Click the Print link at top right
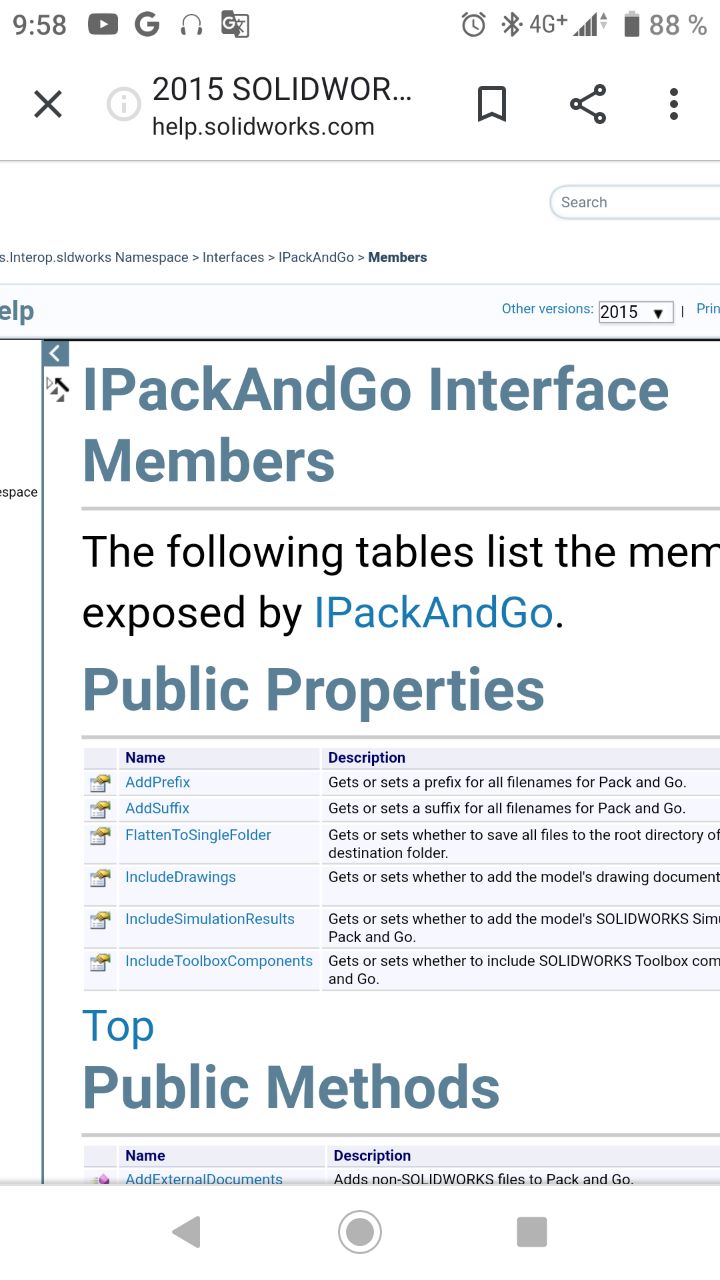The height and width of the screenshot is (1280, 720). [708, 309]
